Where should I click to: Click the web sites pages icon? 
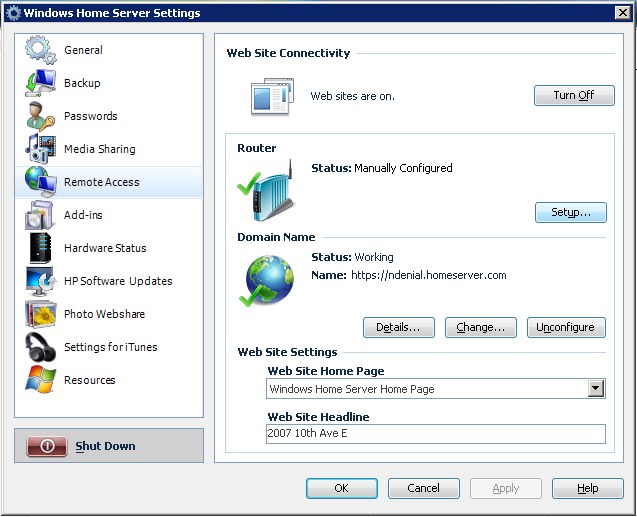[x=272, y=96]
